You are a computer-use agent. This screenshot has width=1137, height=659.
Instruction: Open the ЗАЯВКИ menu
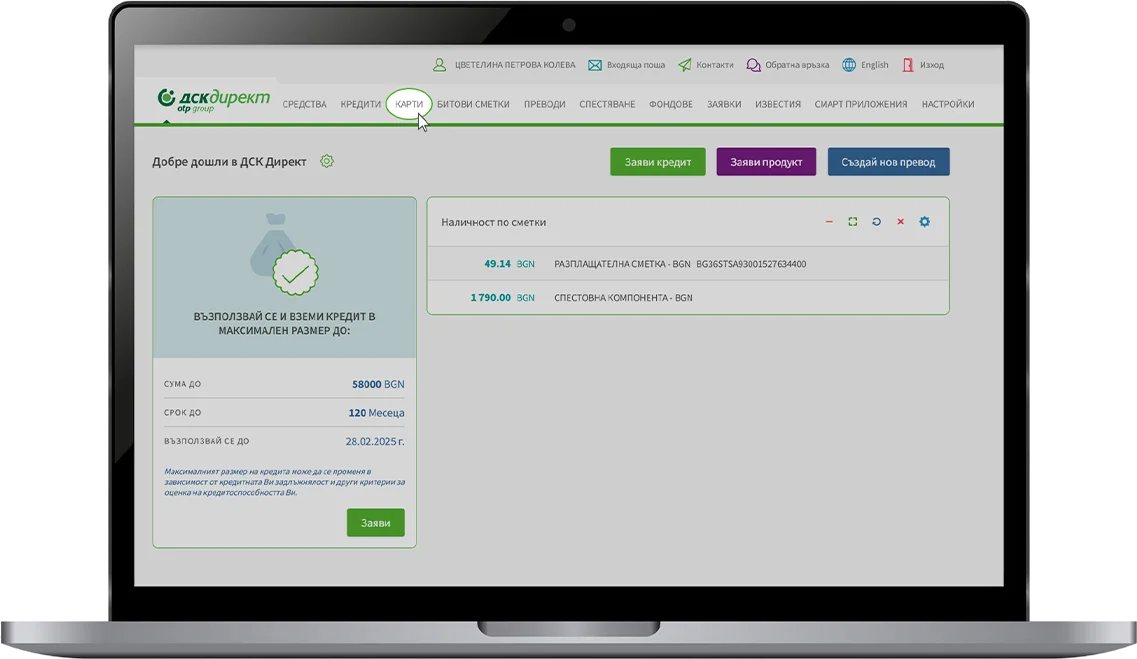coord(724,104)
